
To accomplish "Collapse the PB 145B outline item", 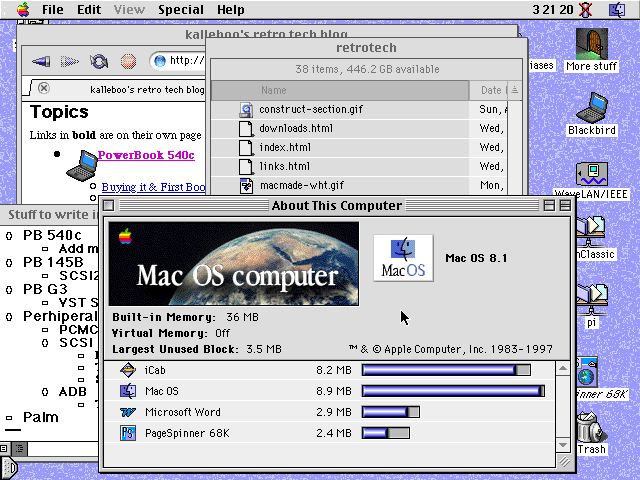I will pos(9,262).
